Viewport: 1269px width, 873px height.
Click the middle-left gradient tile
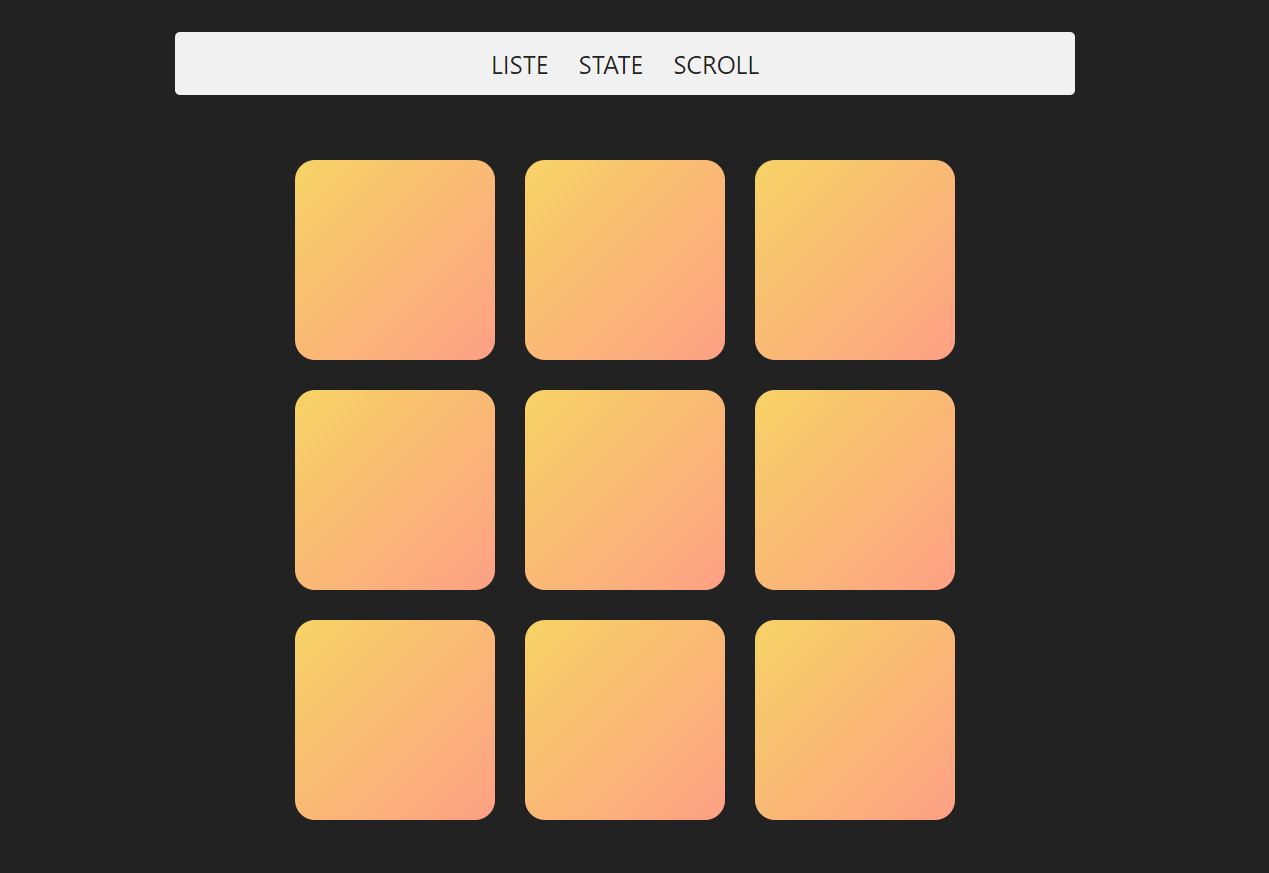[x=394, y=489]
